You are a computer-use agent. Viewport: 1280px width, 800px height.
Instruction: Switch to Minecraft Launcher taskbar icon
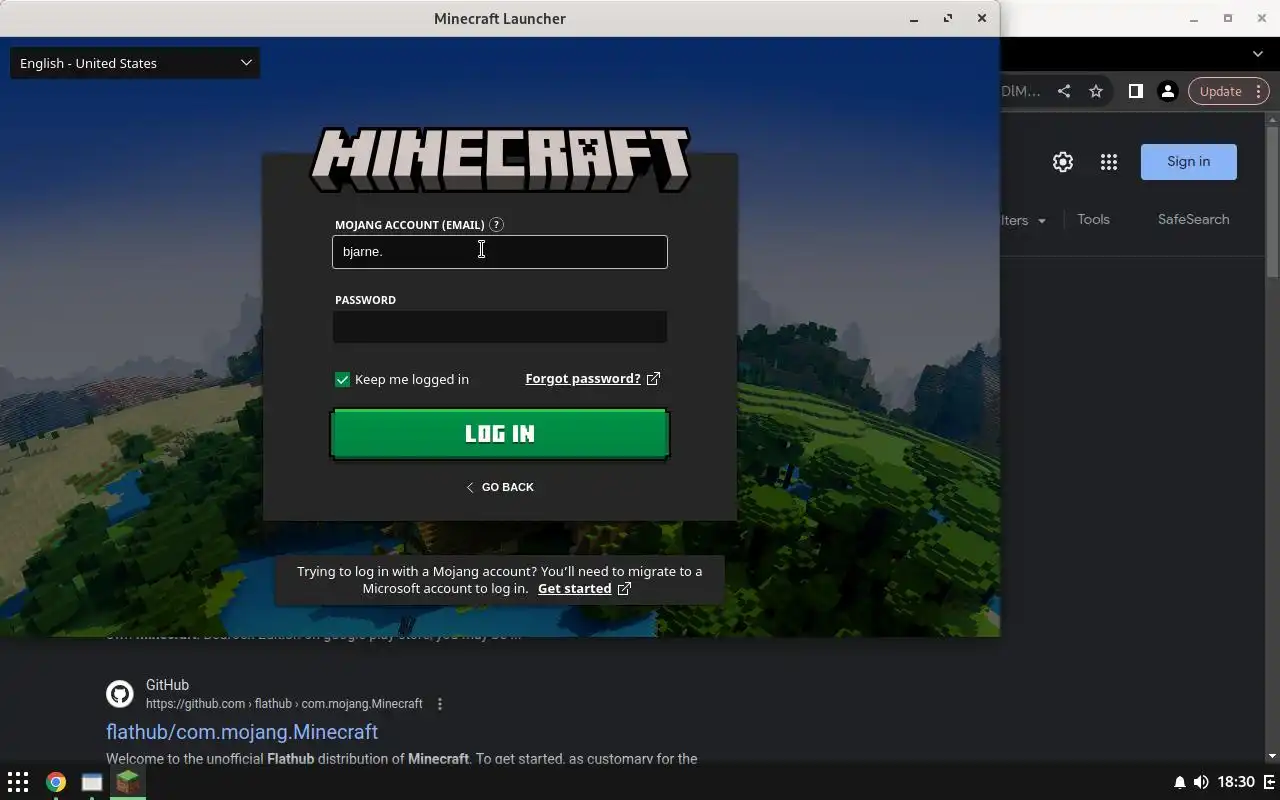pos(128,782)
